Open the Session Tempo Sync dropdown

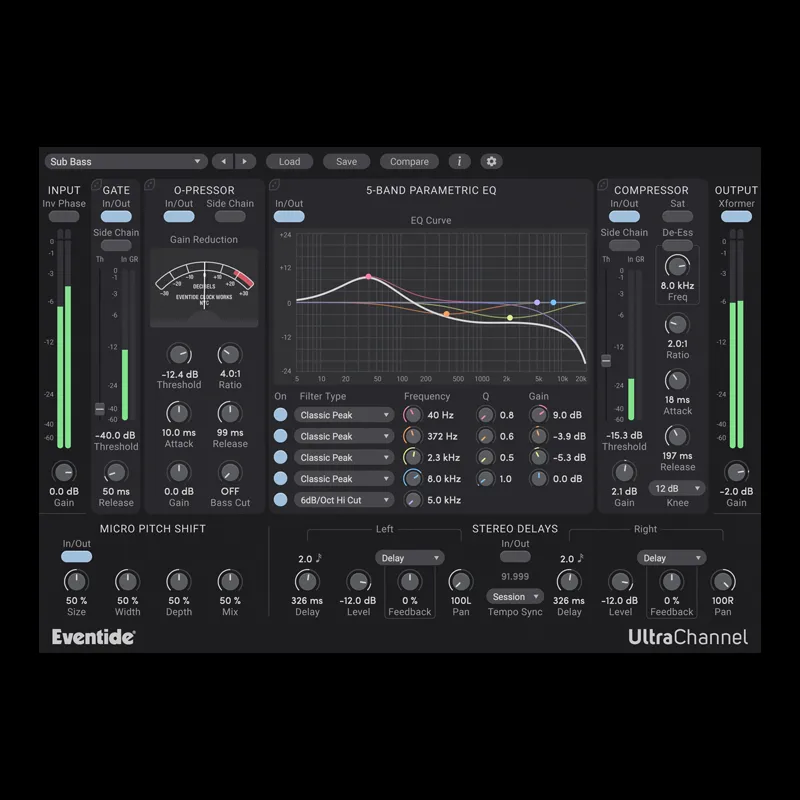(x=515, y=596)
